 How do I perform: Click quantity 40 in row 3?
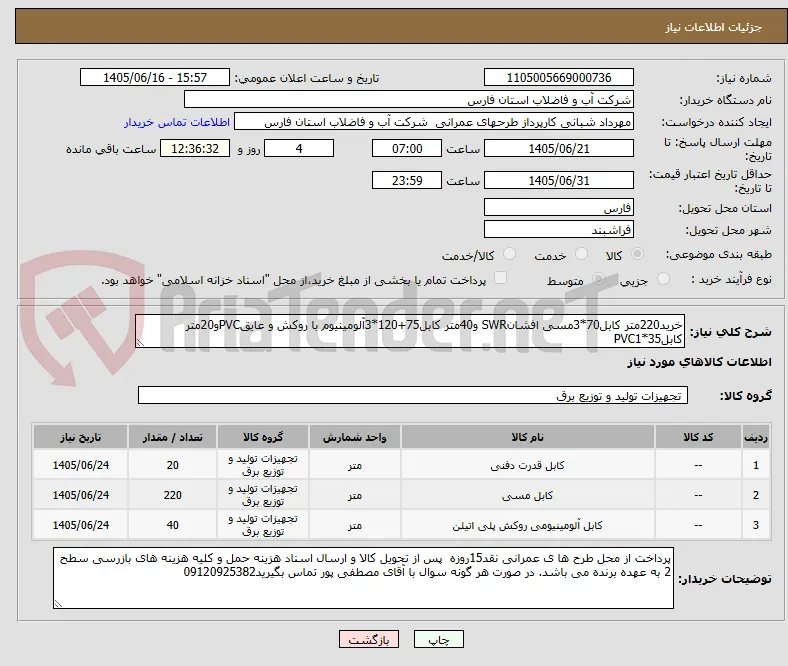click(x=172, y=525)
